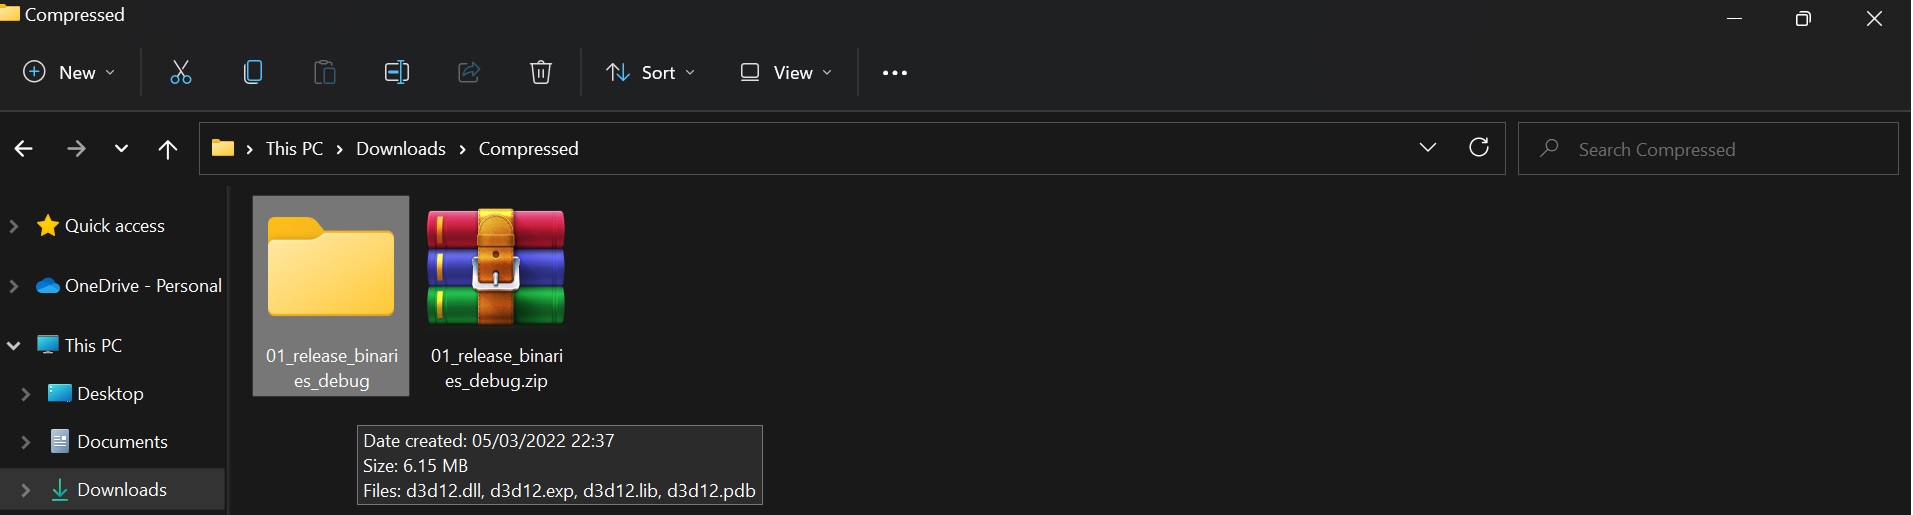Expand the Desktop folder chevron
The height and width of the screenshot is (515, 1913).
(26, 394)
